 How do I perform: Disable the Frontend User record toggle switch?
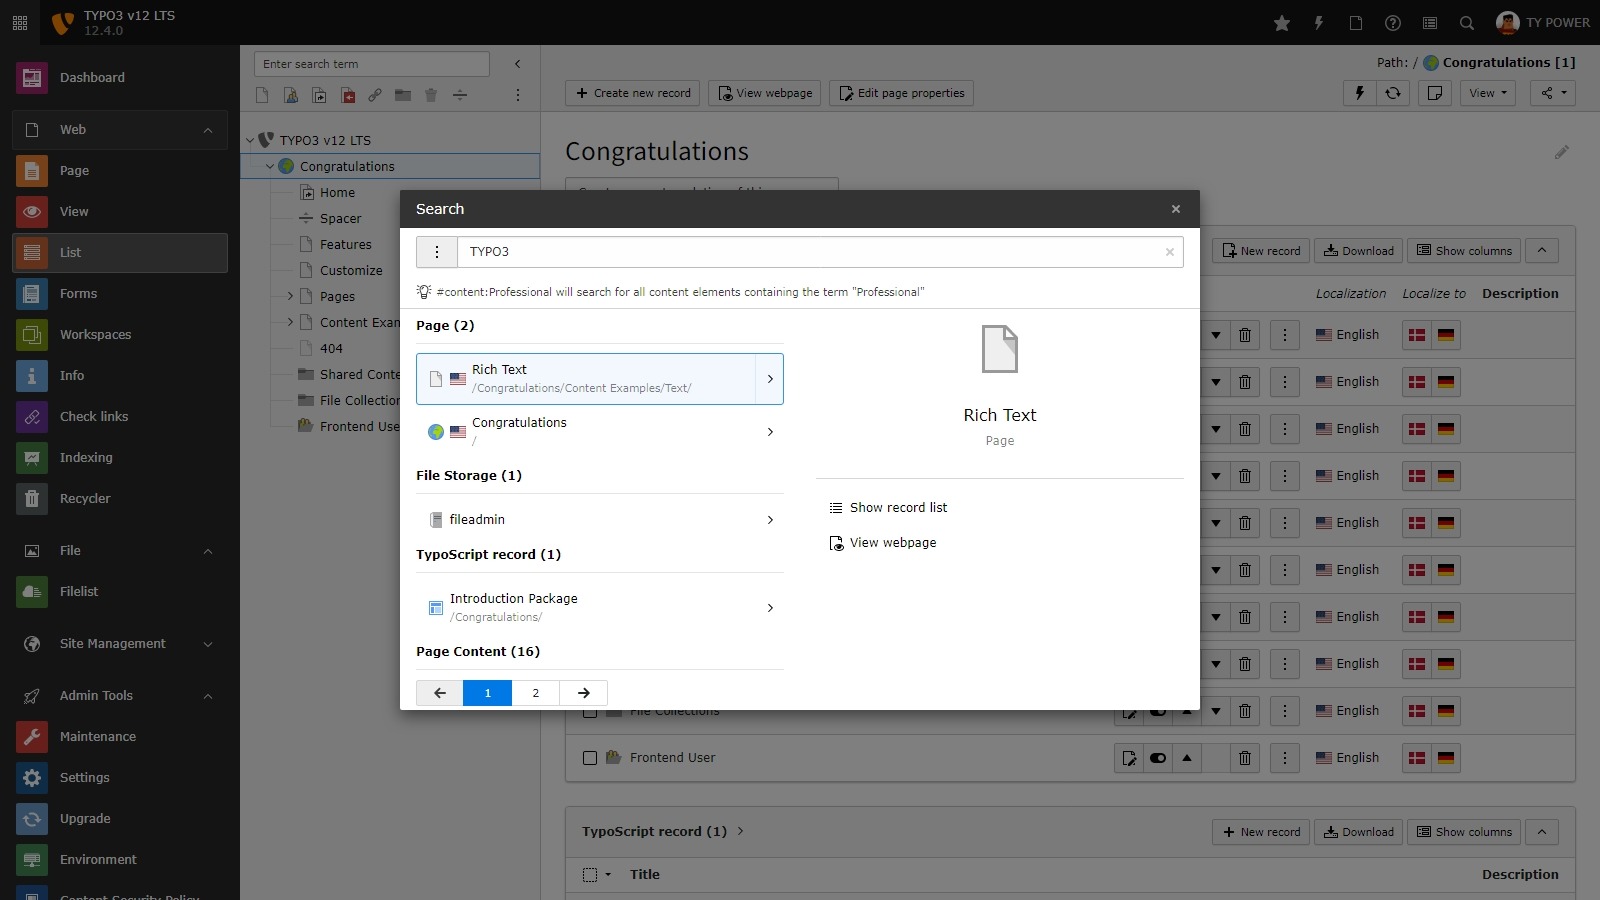(x=1158, y=758)
